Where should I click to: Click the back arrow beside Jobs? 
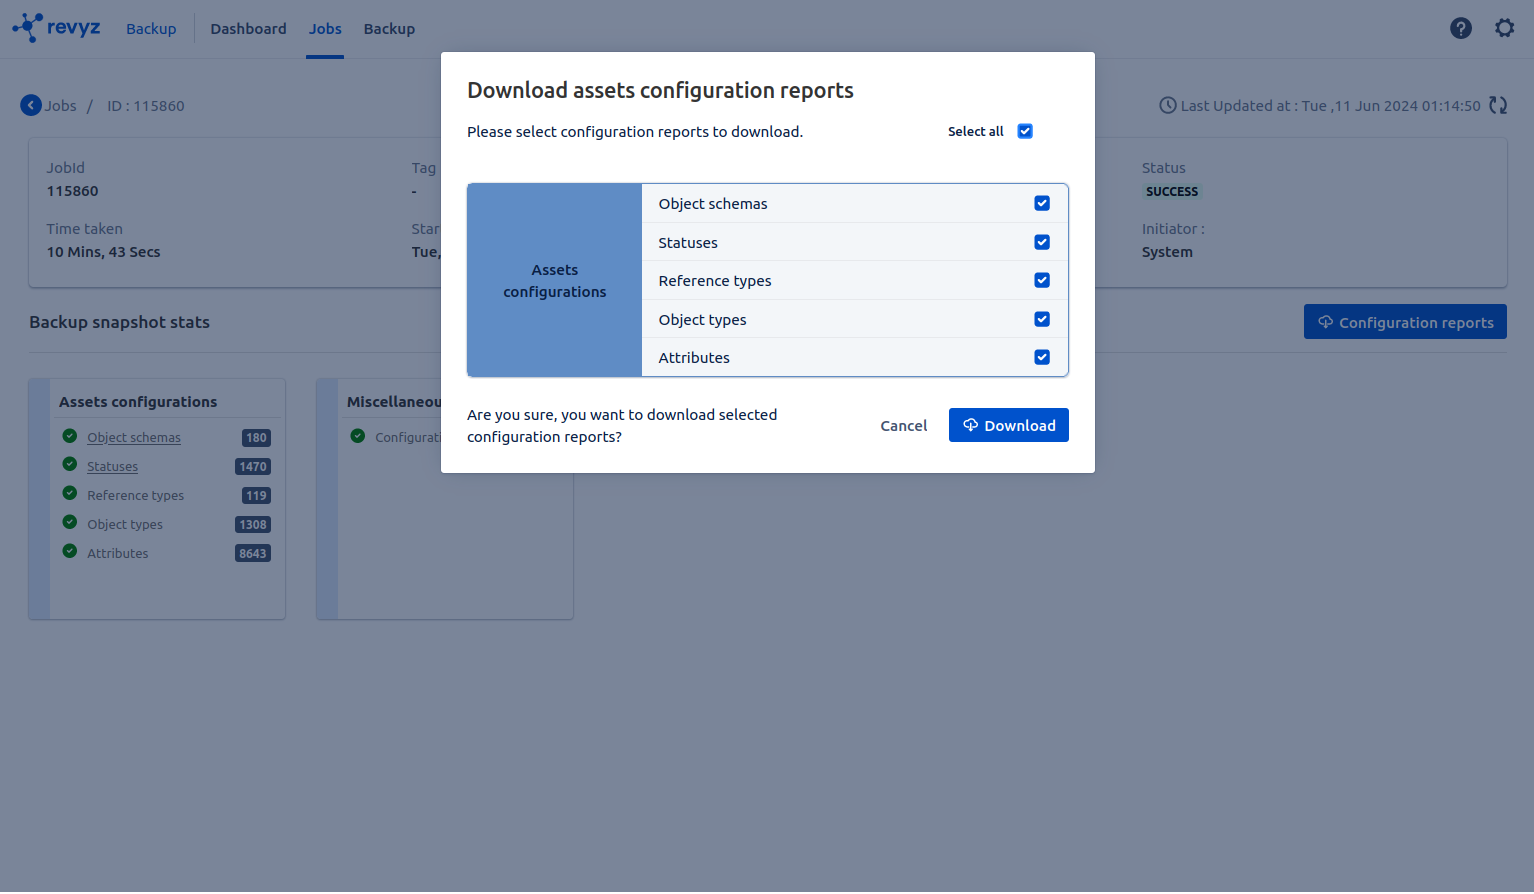click(x=31, y=105)
